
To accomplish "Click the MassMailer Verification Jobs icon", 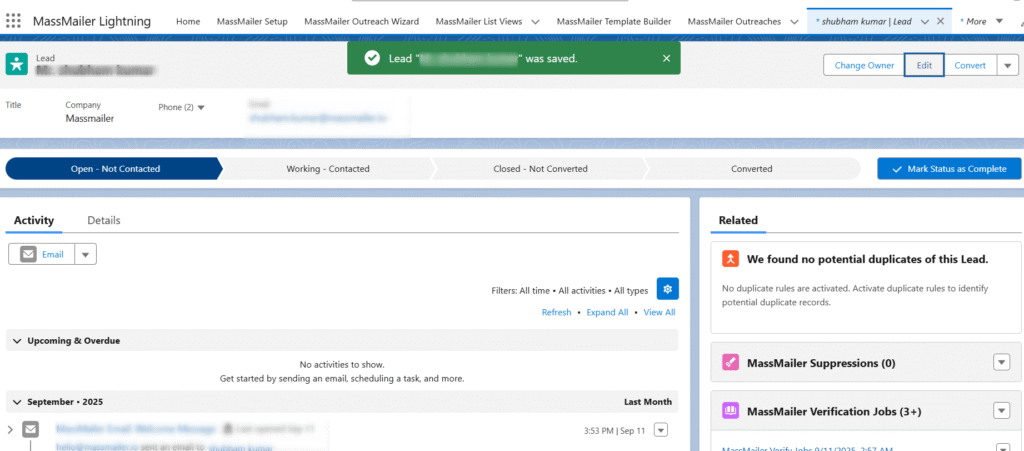I will [x=731, y=410].
